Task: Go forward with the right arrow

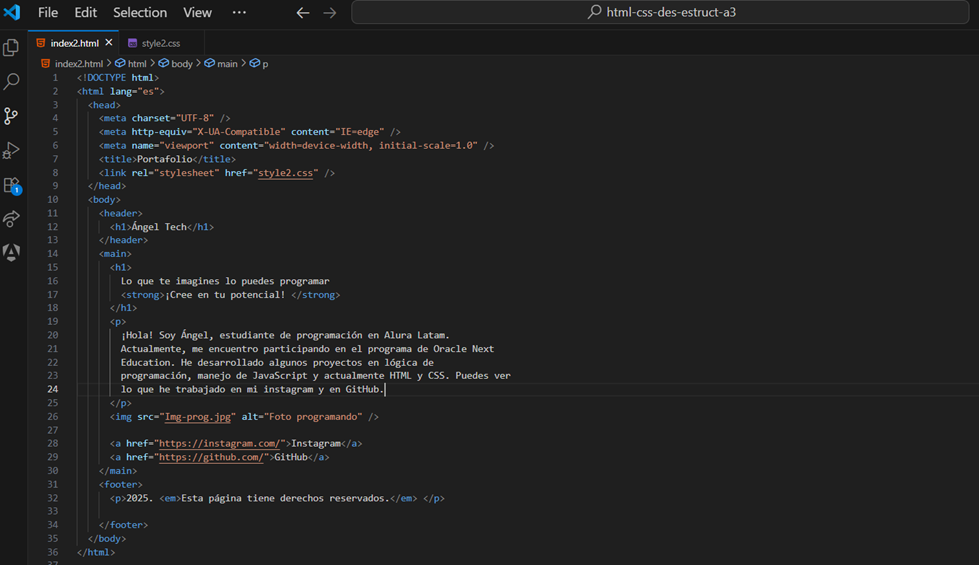Action: pyautogui.click(x=330, y=12)
